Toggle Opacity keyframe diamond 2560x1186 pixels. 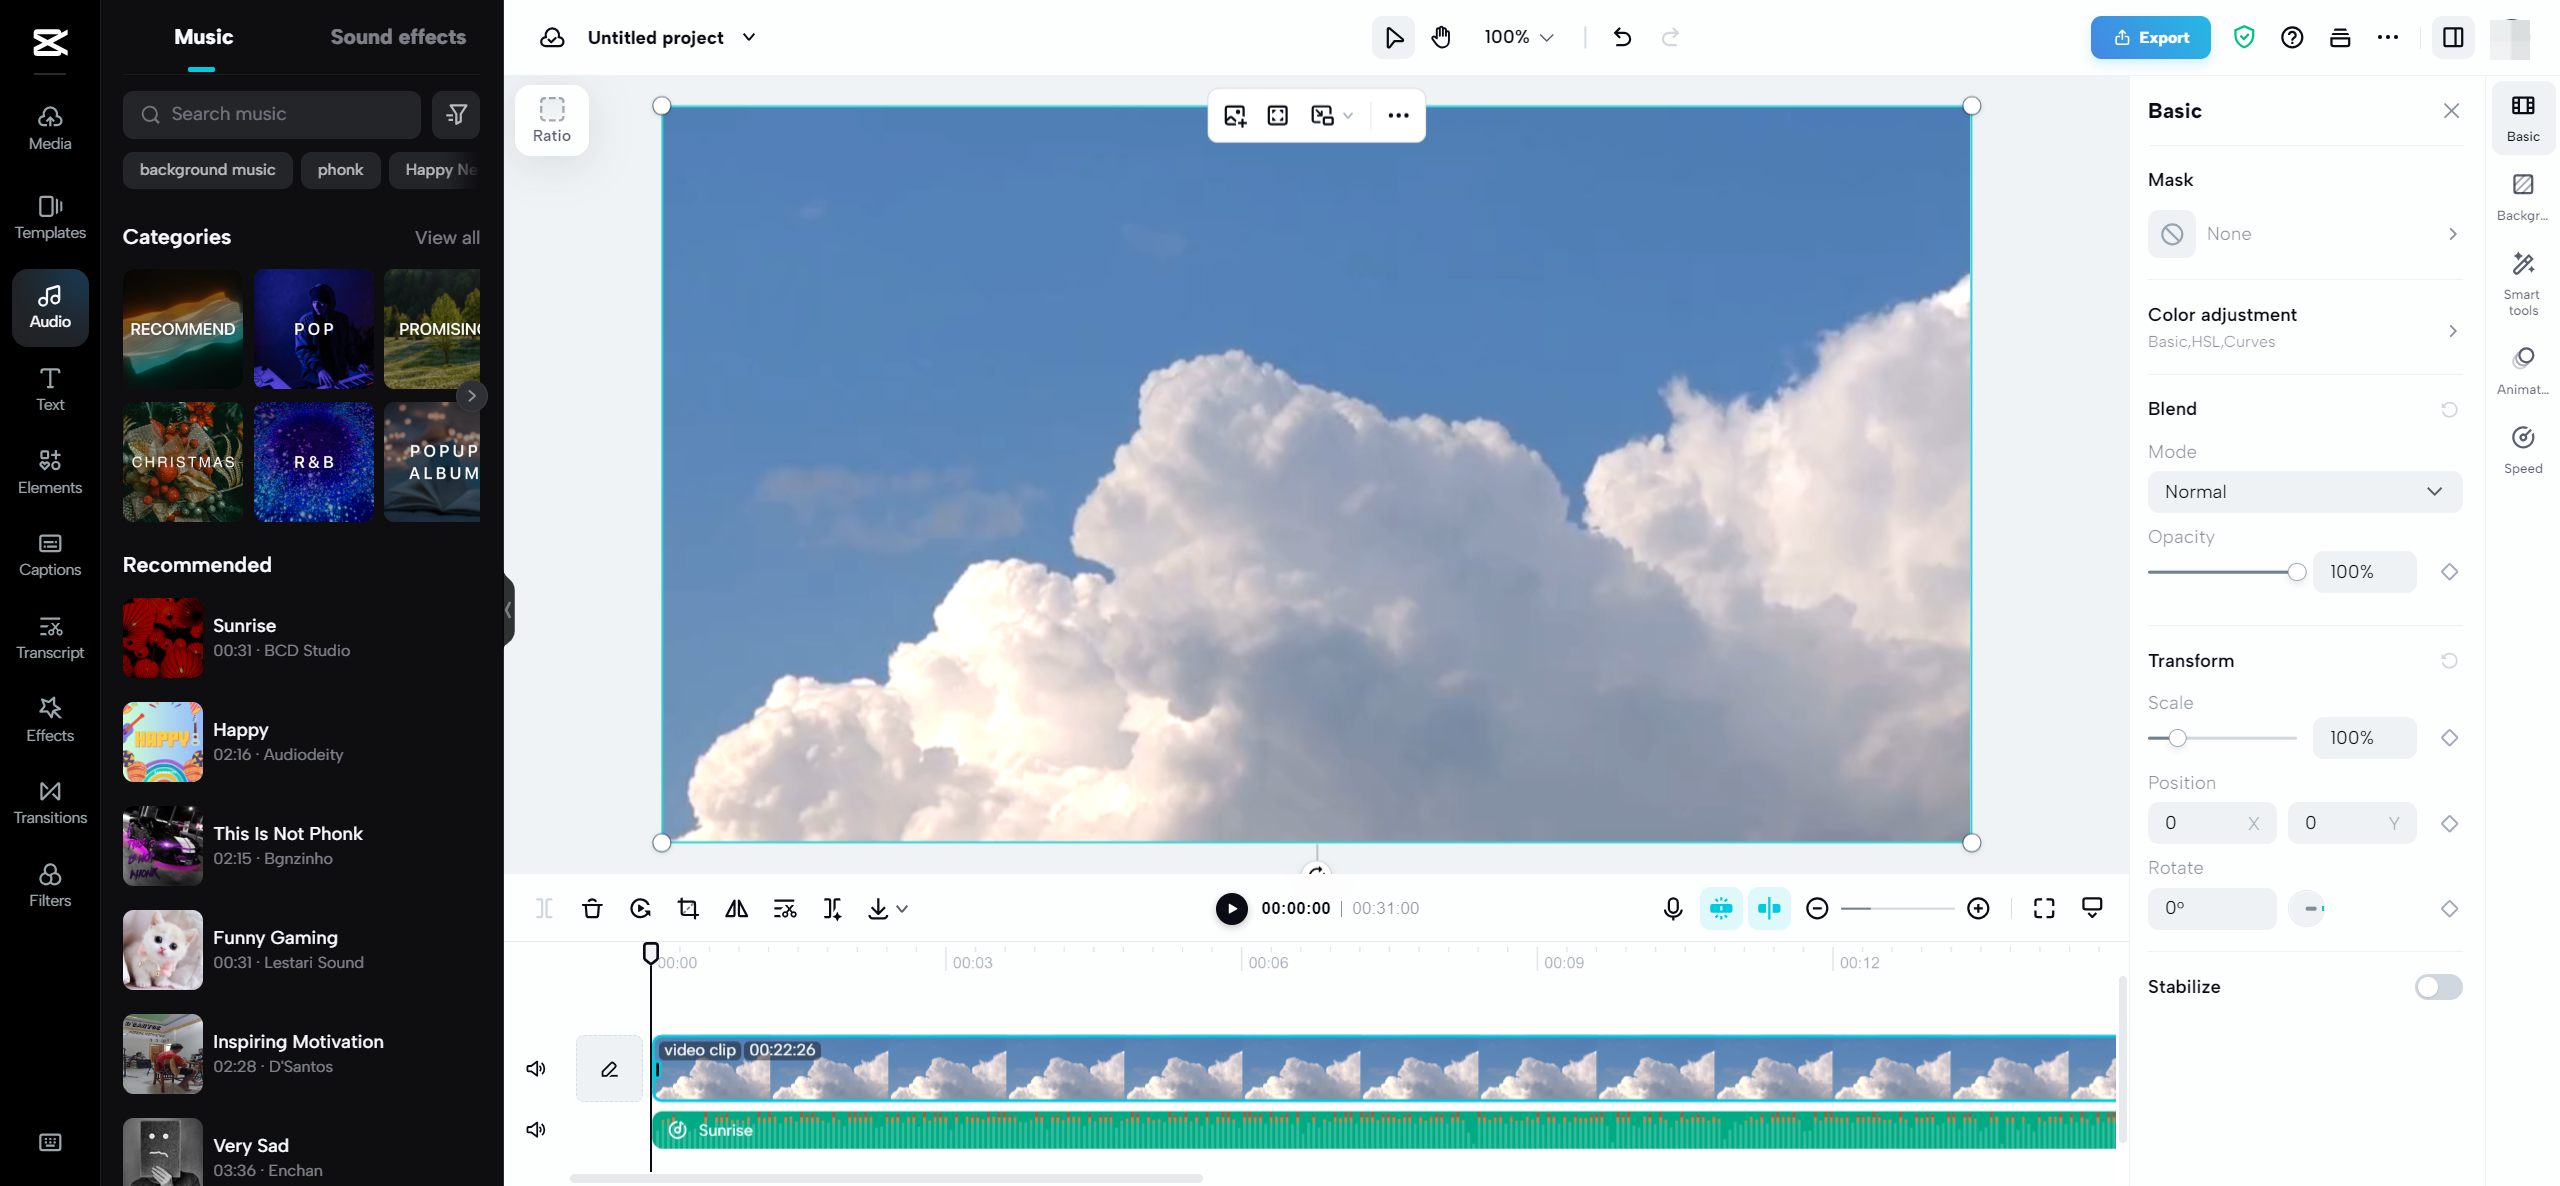click(2449, 572)
